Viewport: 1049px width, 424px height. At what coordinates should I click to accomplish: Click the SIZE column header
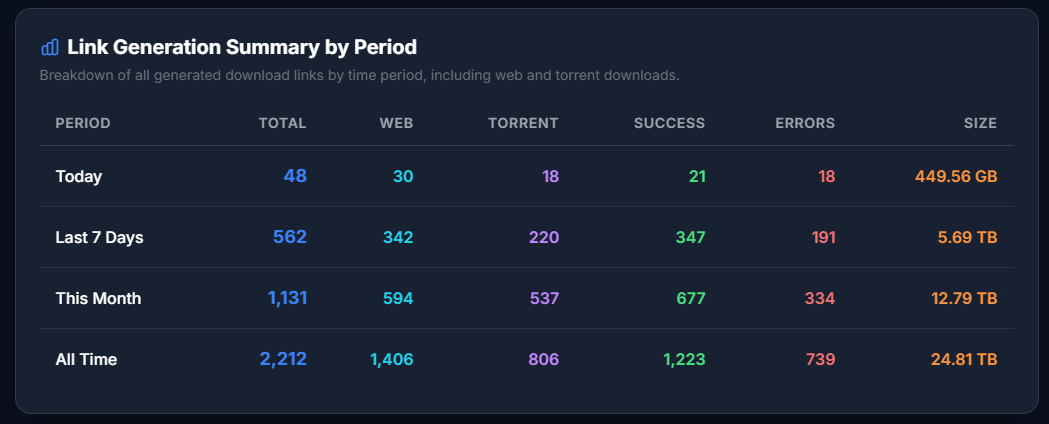coord(980,123)
